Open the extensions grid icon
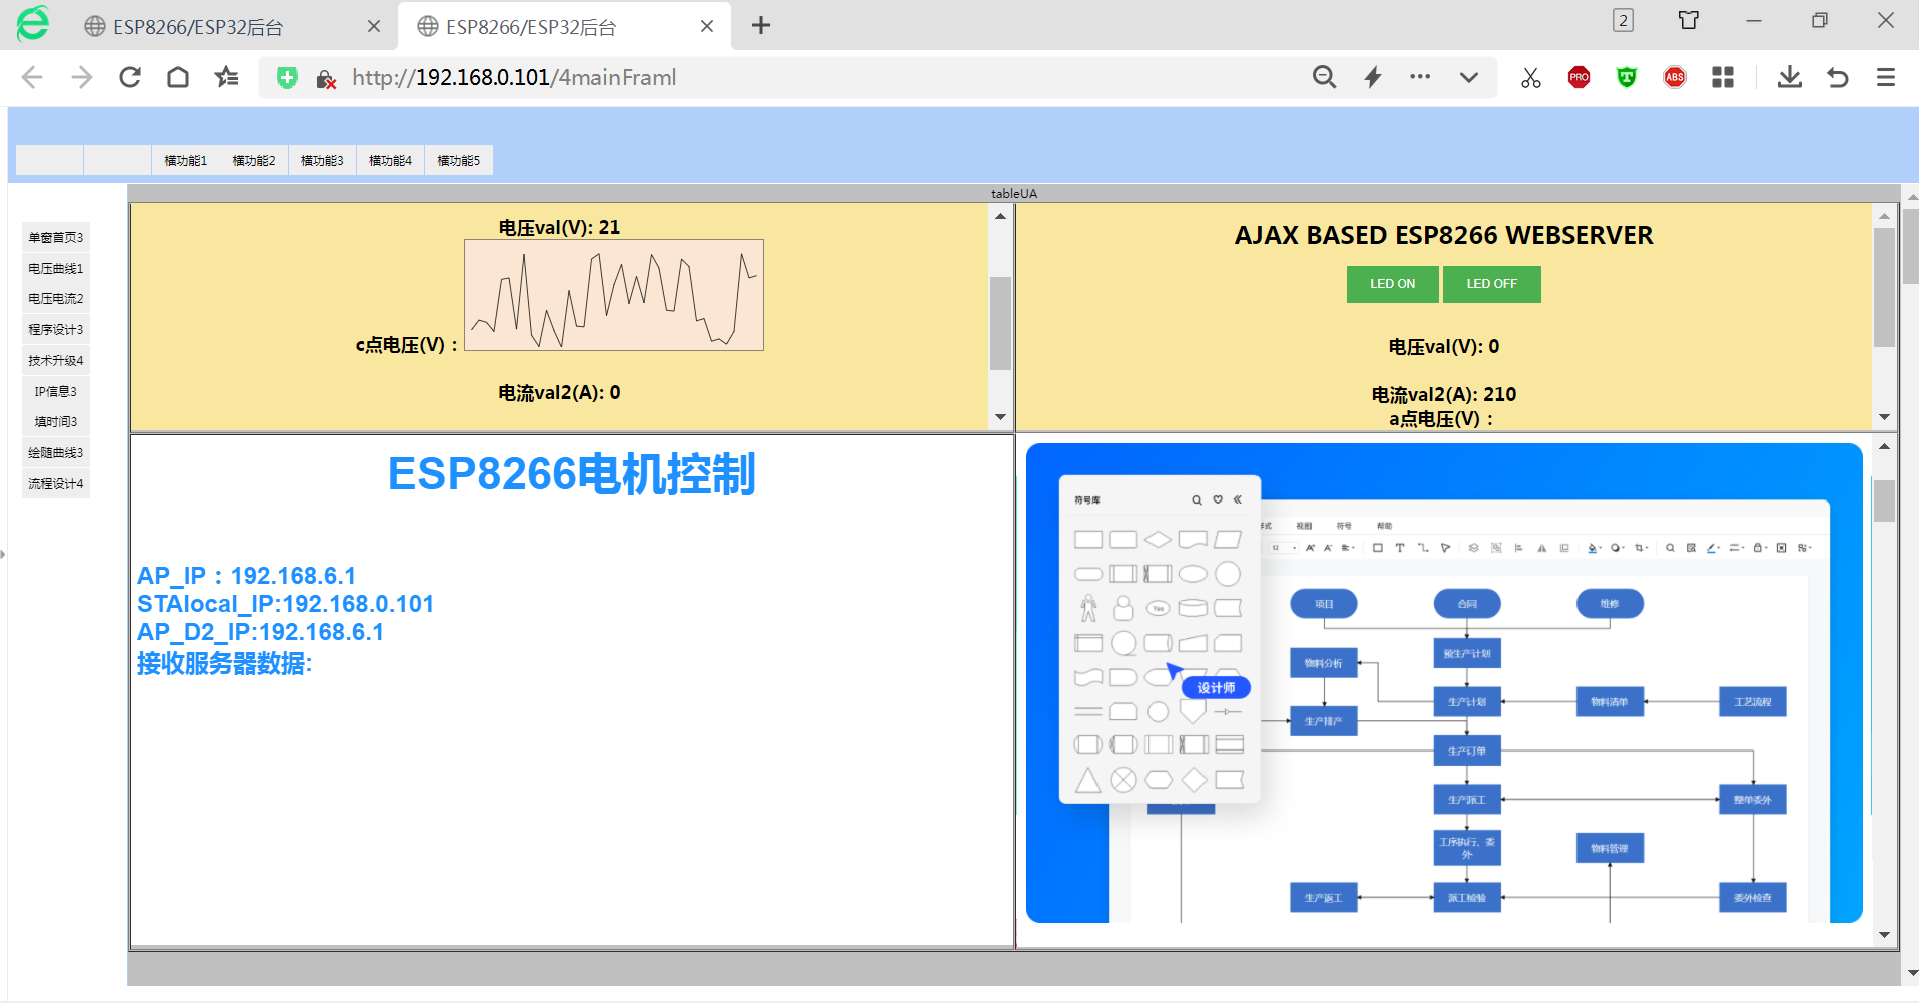The image size is (1923, 1005). pos(1723,77)
